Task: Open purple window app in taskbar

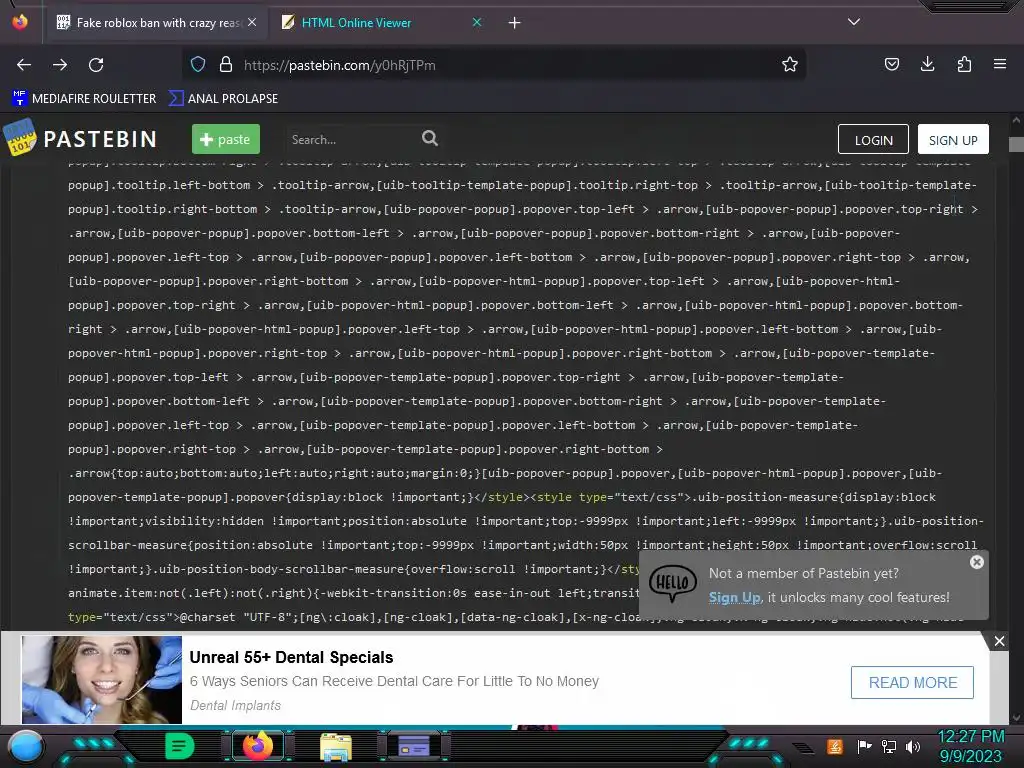Action: coord(414,746)
